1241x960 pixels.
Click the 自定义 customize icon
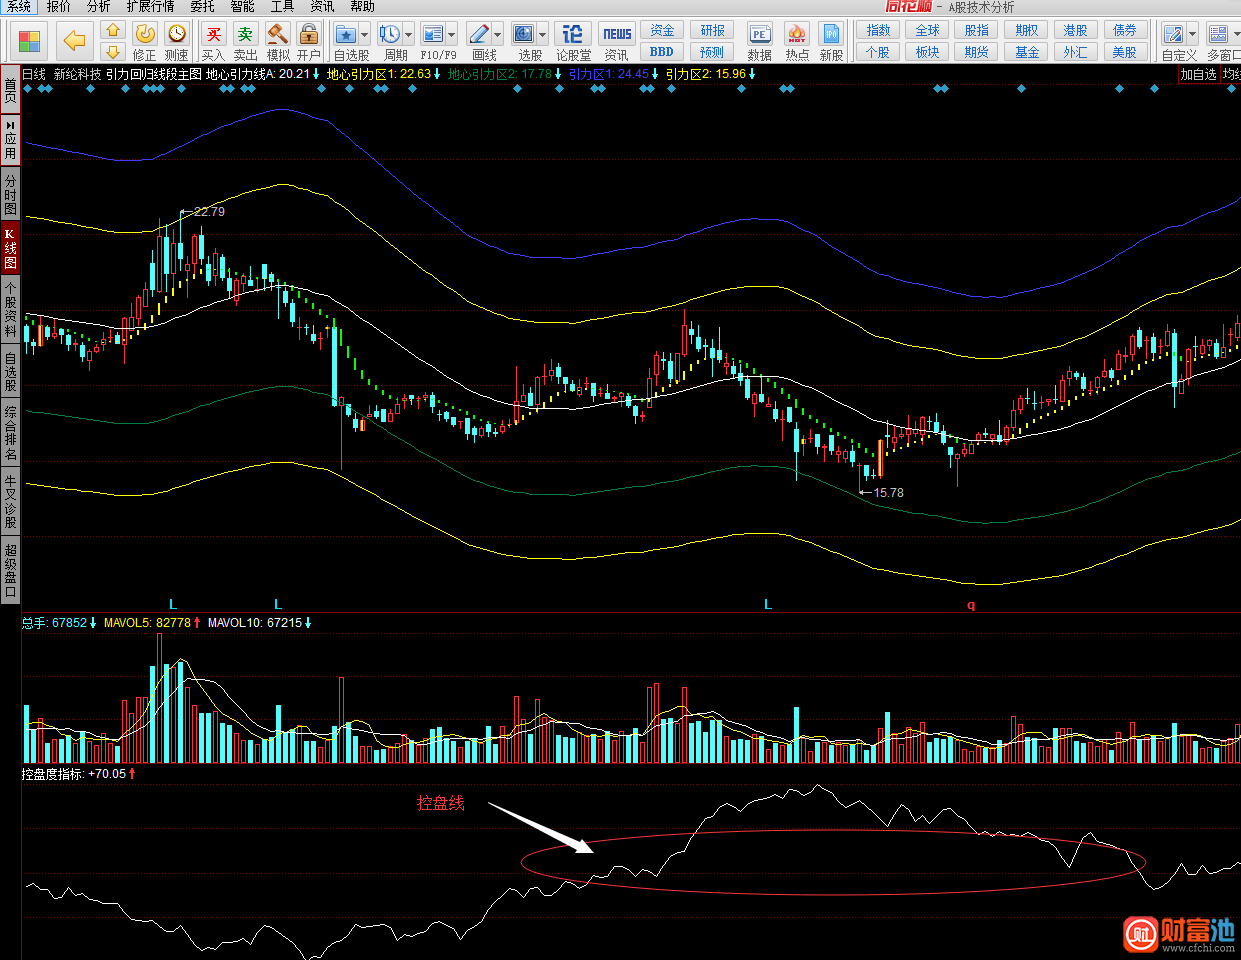click(x=1174, y=34)
